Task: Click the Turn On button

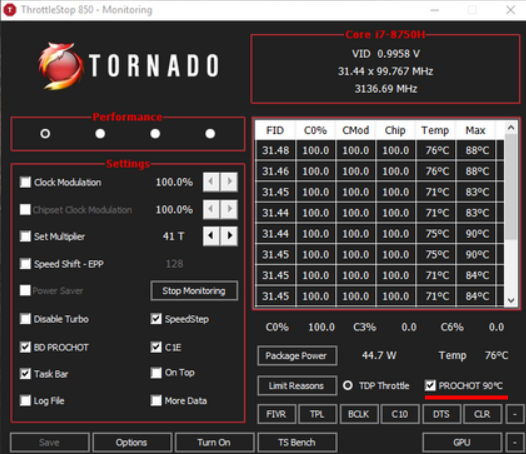Action: pos(214,443)
